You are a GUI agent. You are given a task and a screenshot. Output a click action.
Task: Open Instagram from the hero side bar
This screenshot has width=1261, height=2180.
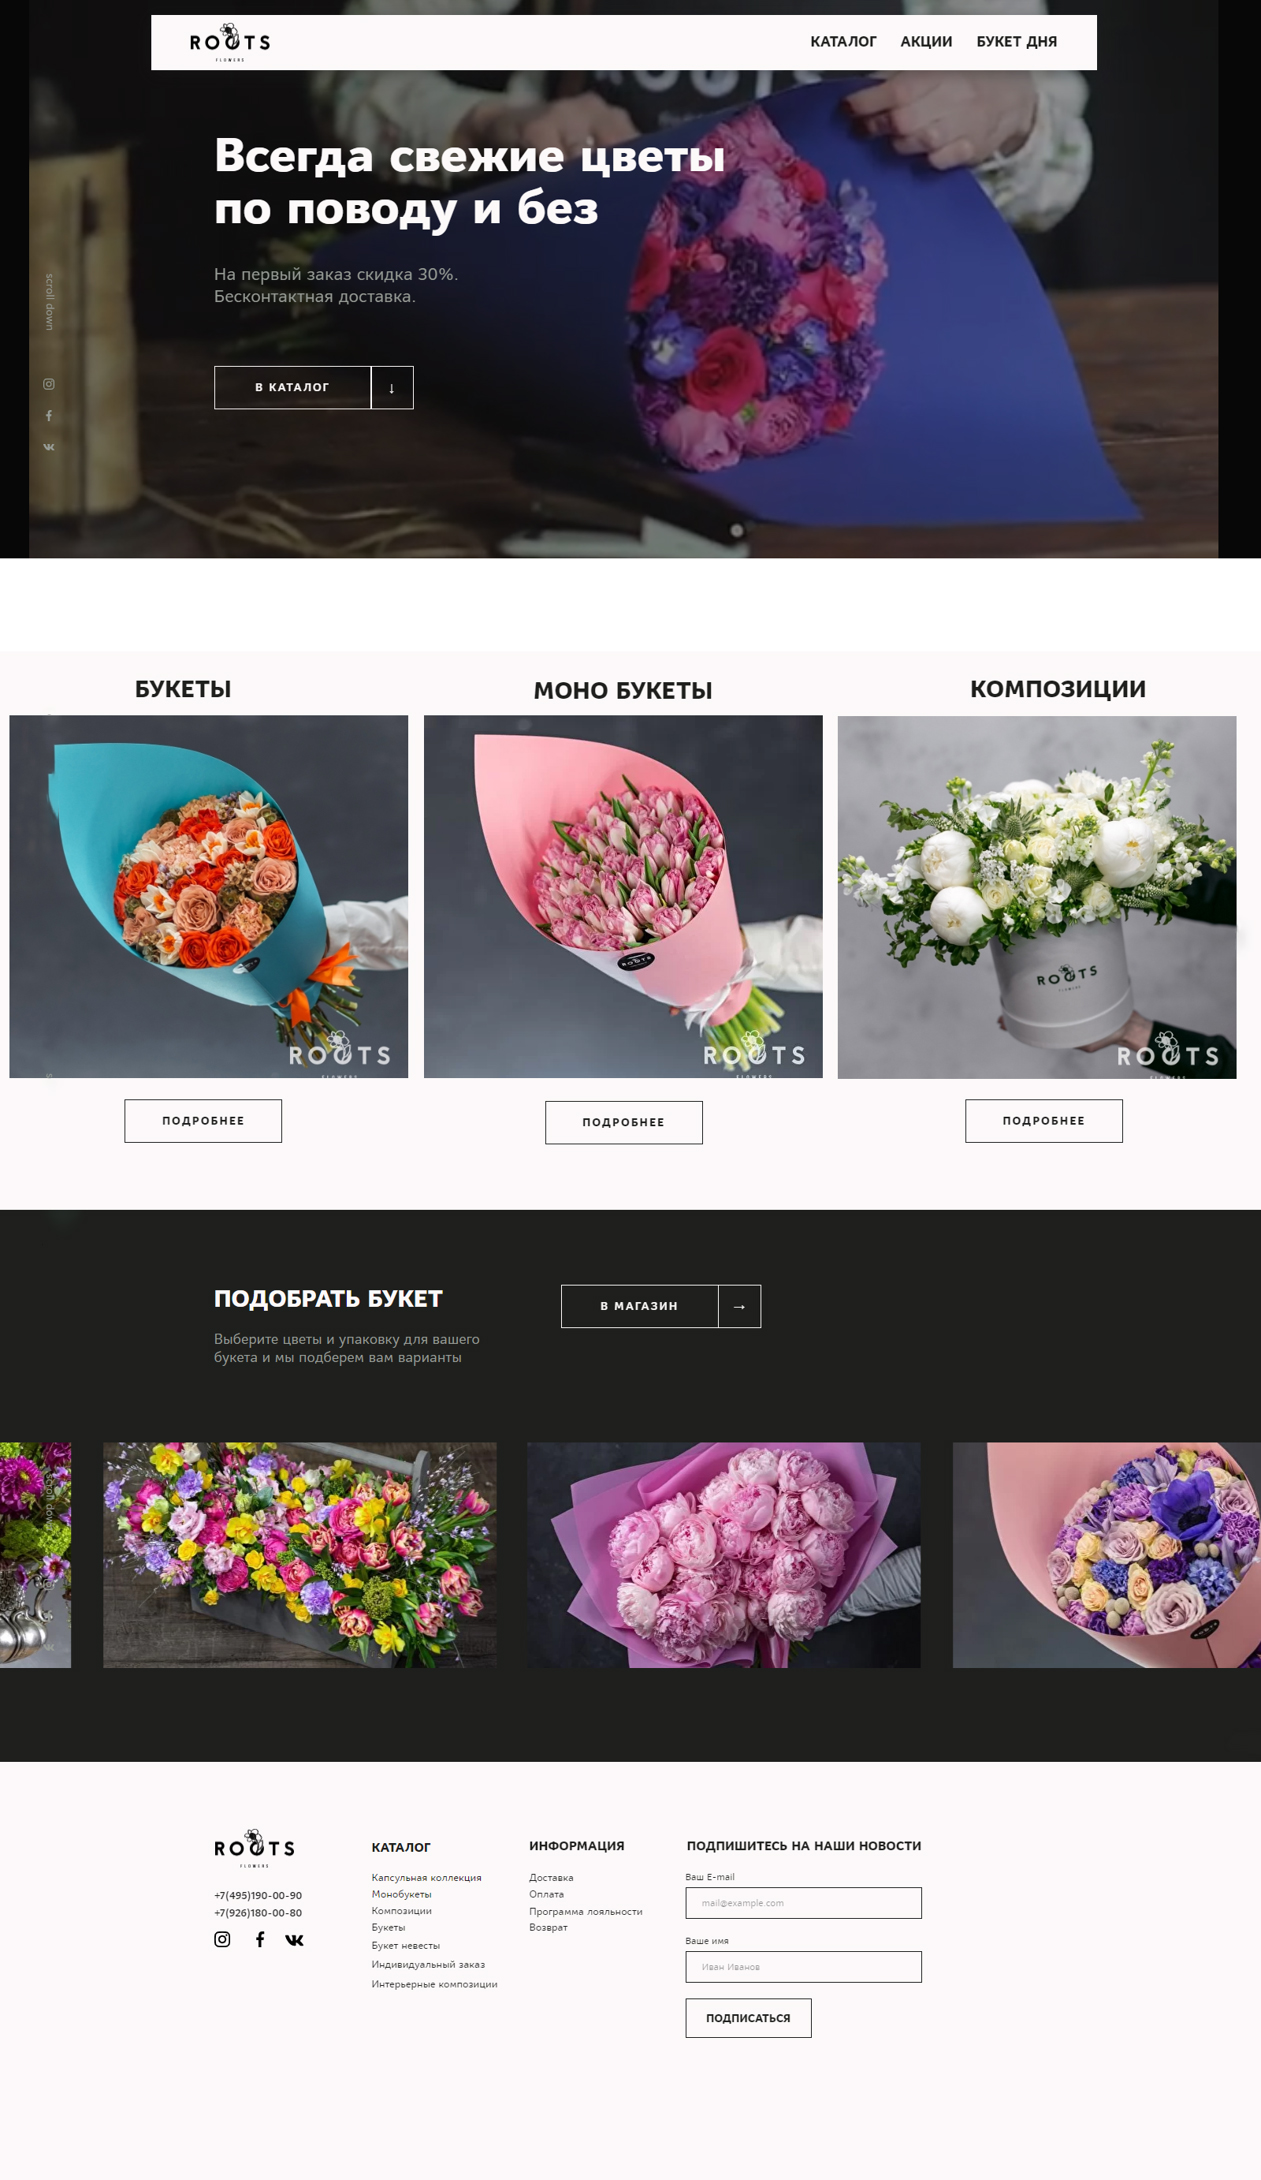click(49, 384)
